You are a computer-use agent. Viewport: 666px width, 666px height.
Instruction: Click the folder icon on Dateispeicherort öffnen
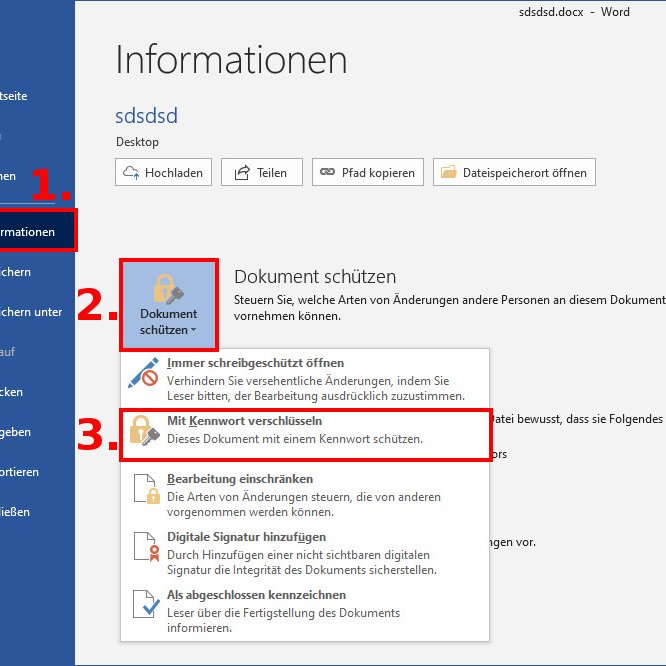pos(448,173)
